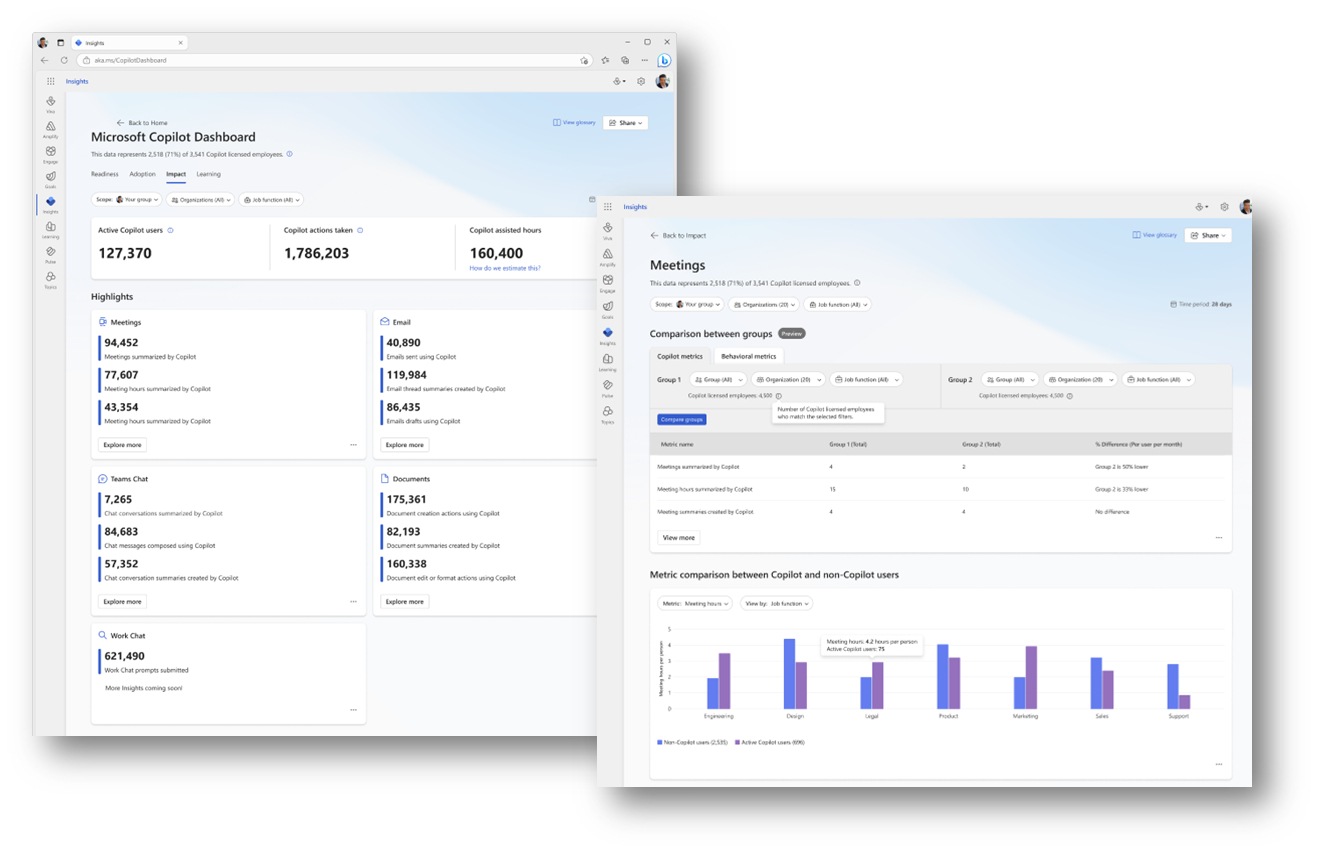Select Copilot metrics tab
Image resolution: width=1317 pixels, height=852 pixels.
(680, 356)
